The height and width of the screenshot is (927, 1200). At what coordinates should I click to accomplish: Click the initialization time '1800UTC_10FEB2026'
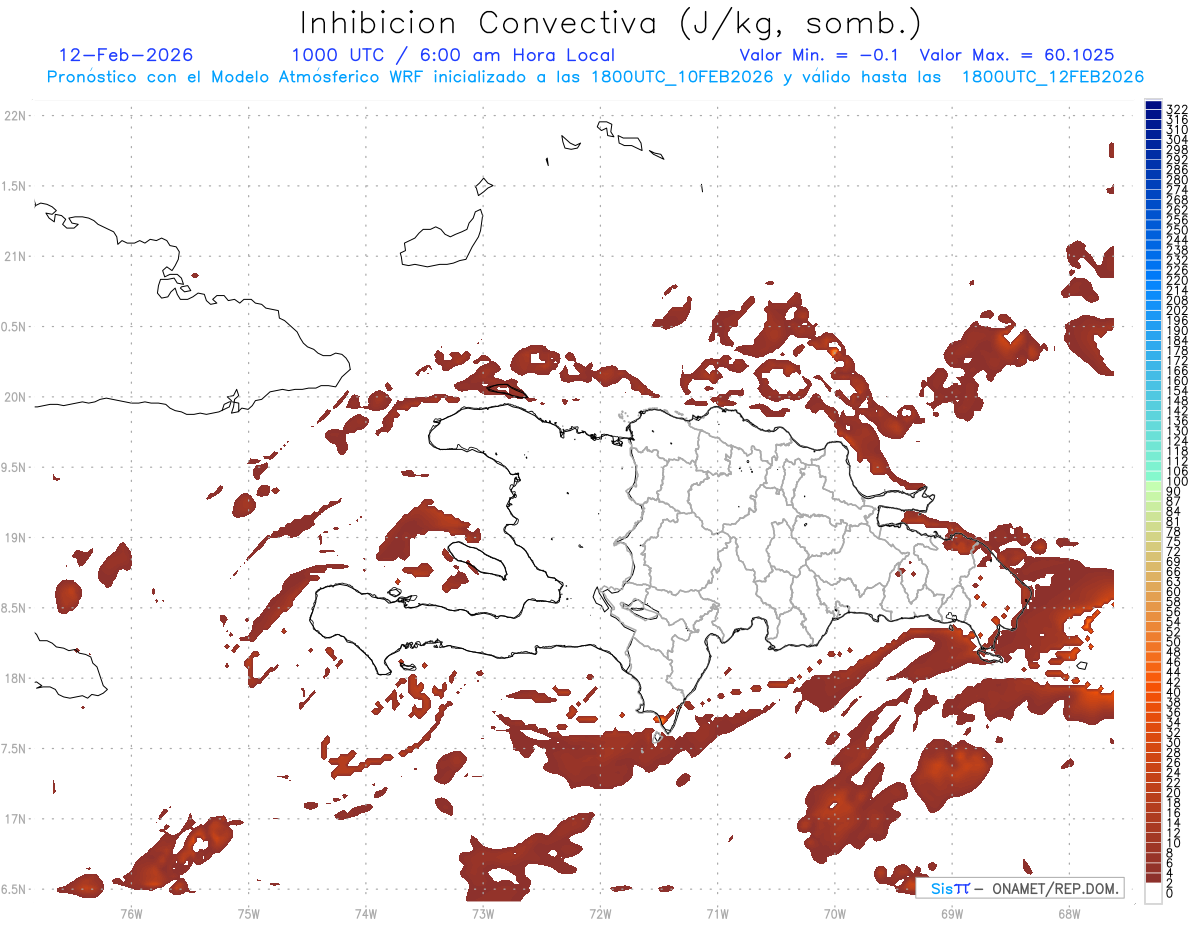683,77
